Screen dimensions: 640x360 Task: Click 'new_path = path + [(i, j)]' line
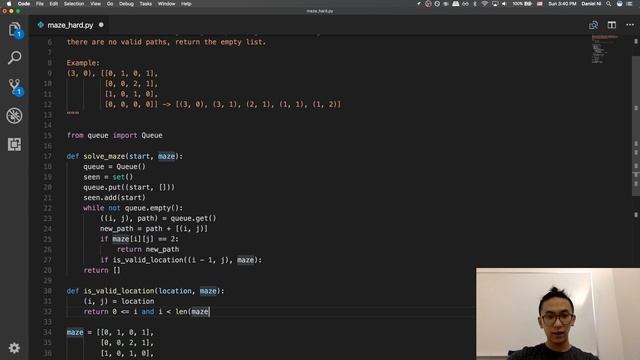[154, 228]
